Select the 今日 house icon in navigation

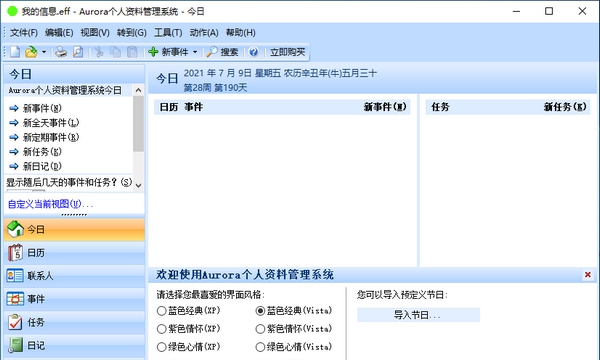click(15, 229)
